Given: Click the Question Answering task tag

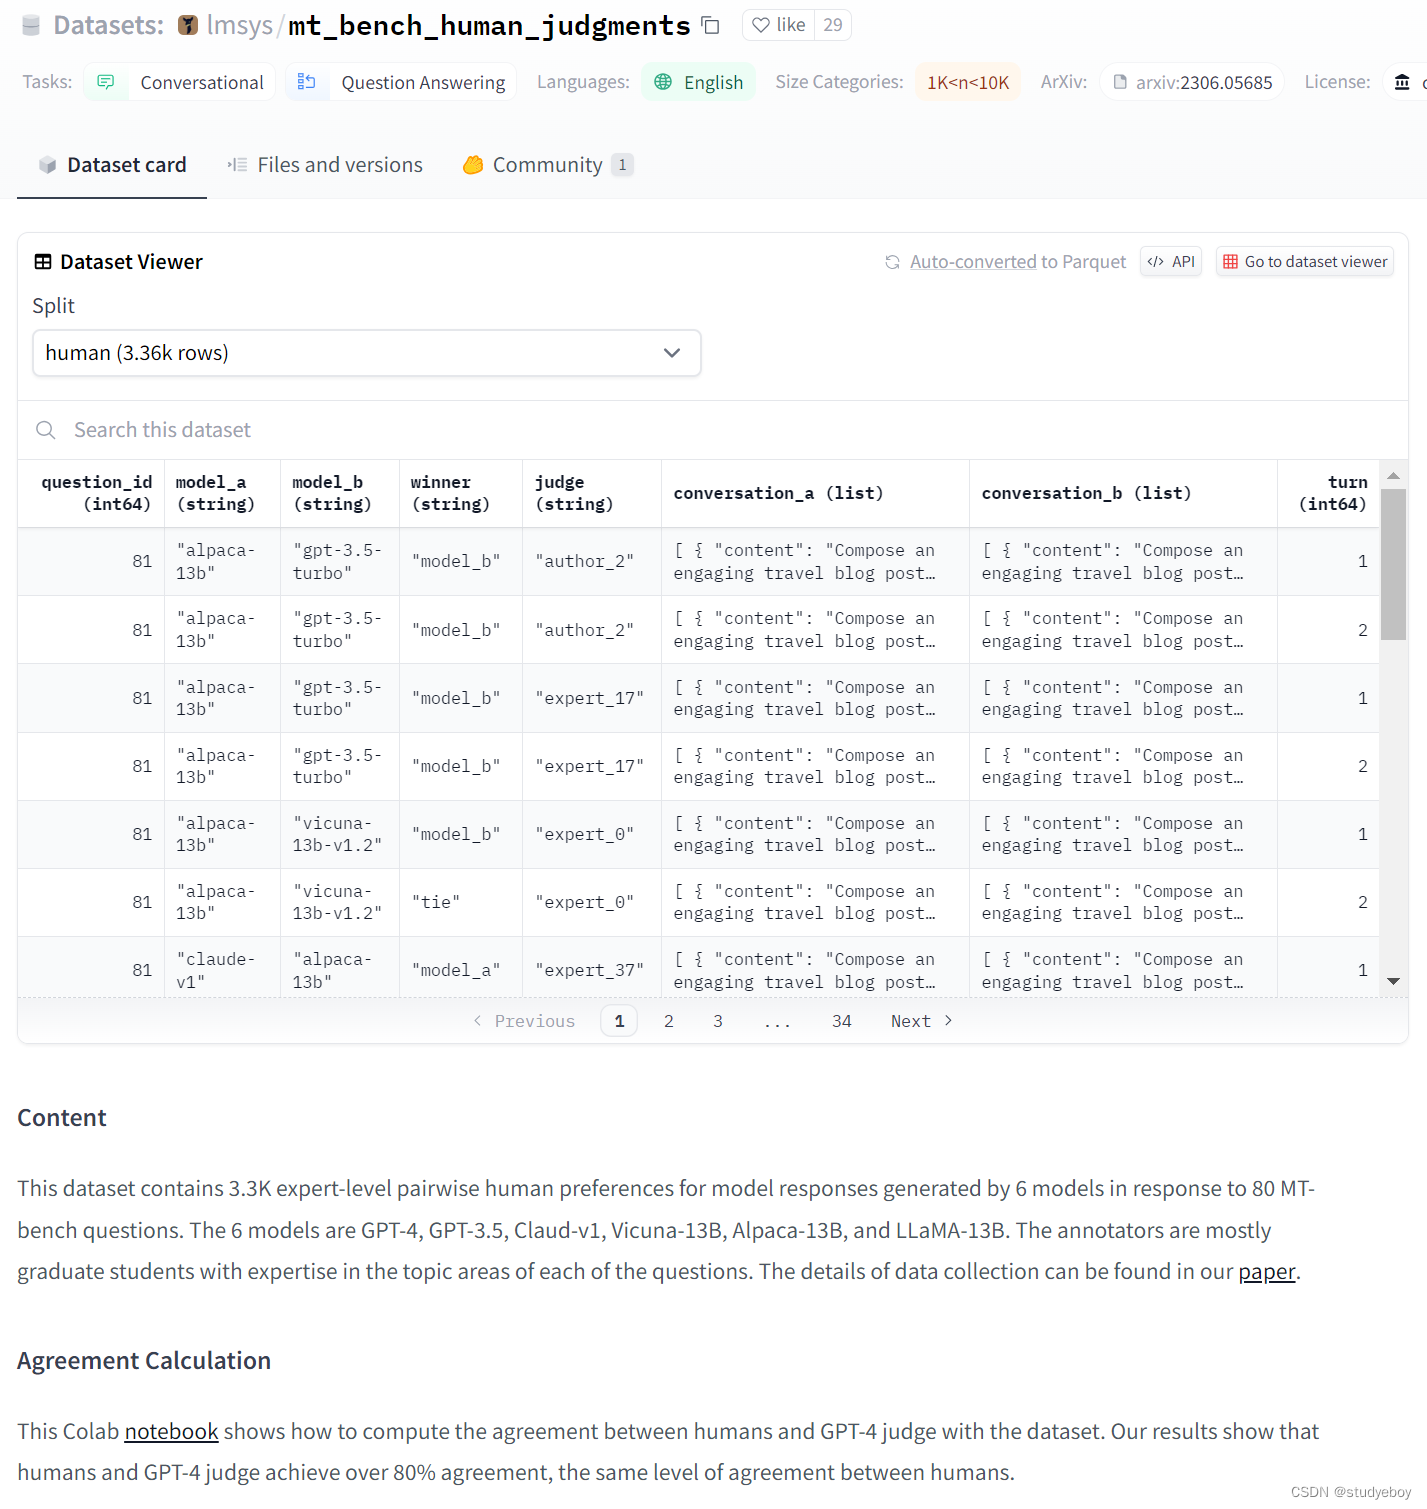Looking at the screenshot, I should [x=402, y=82].
